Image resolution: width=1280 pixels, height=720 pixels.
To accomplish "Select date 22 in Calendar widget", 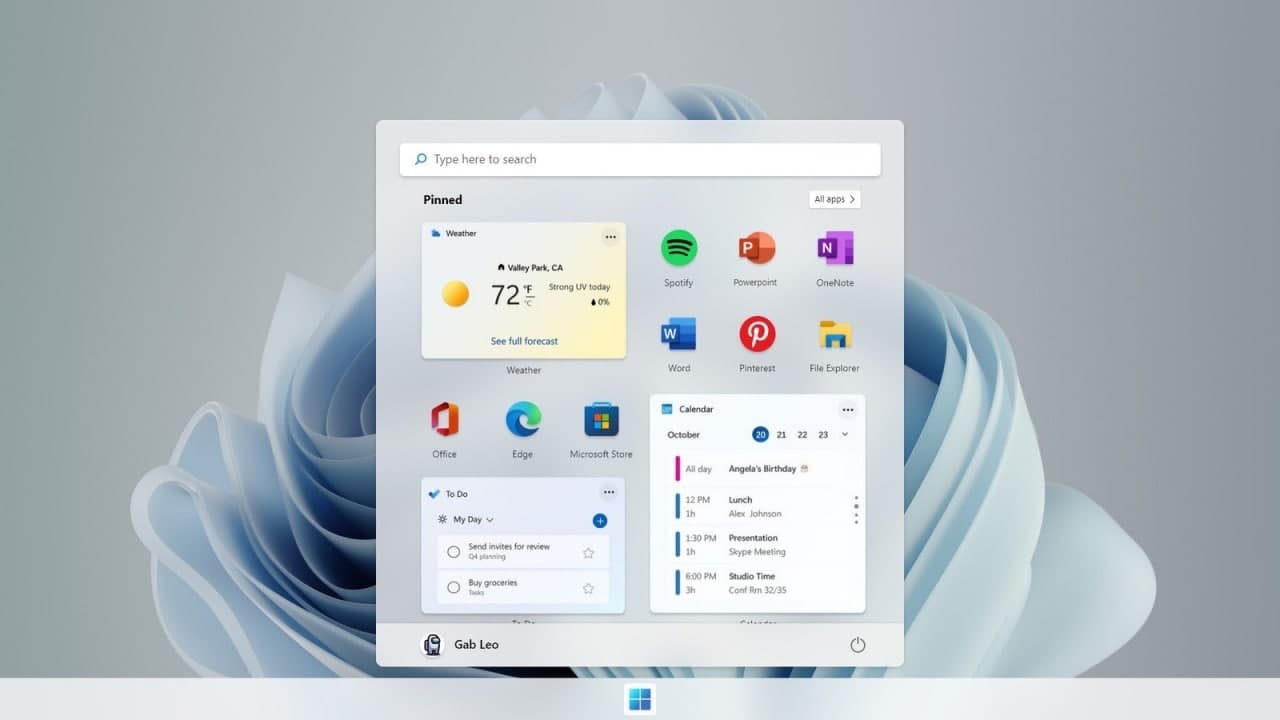I will click(x=802, y=435).
